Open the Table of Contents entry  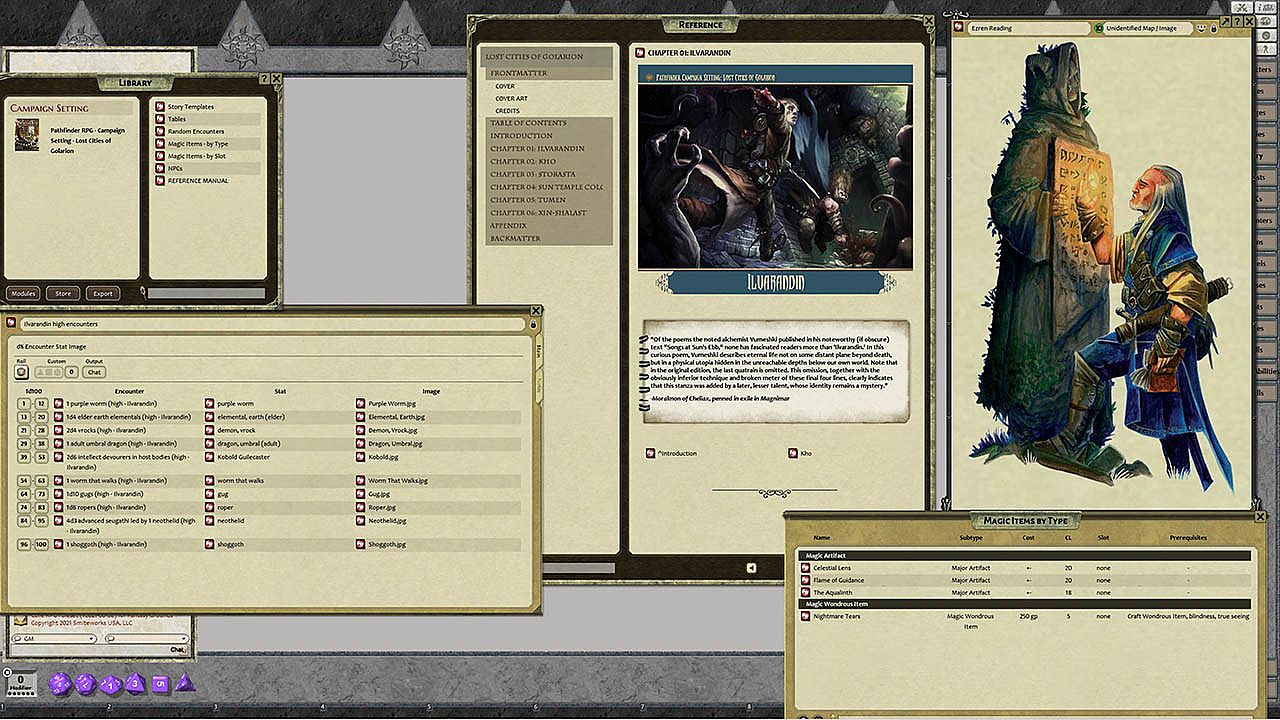pos(527,123)
